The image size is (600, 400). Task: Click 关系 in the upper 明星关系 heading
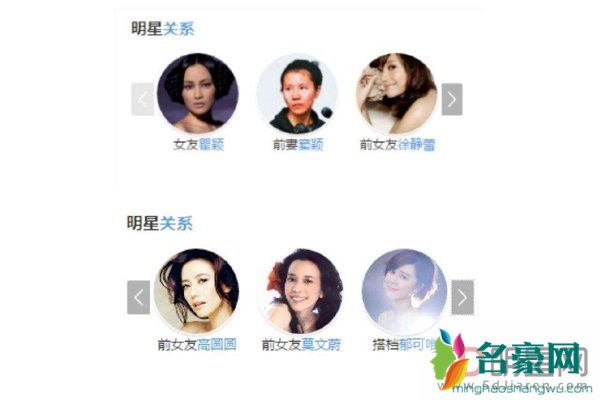(179, 29)
